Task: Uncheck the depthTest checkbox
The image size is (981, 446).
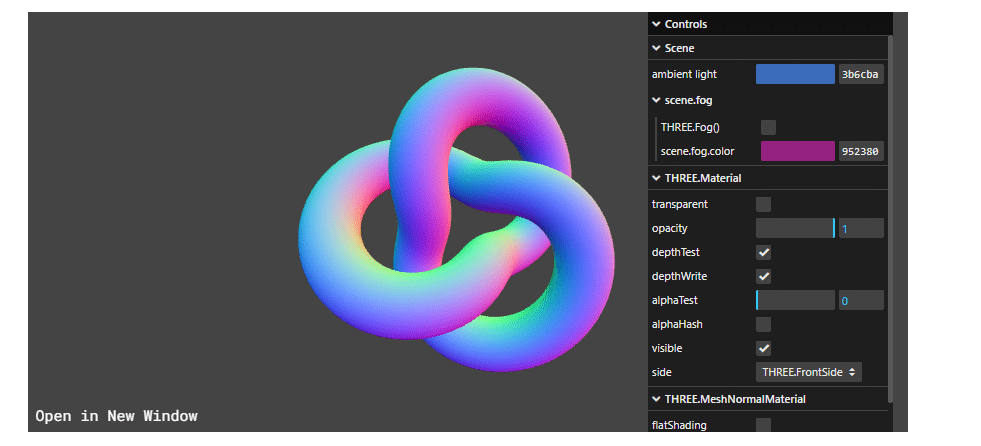Action: tap(763, 253)
